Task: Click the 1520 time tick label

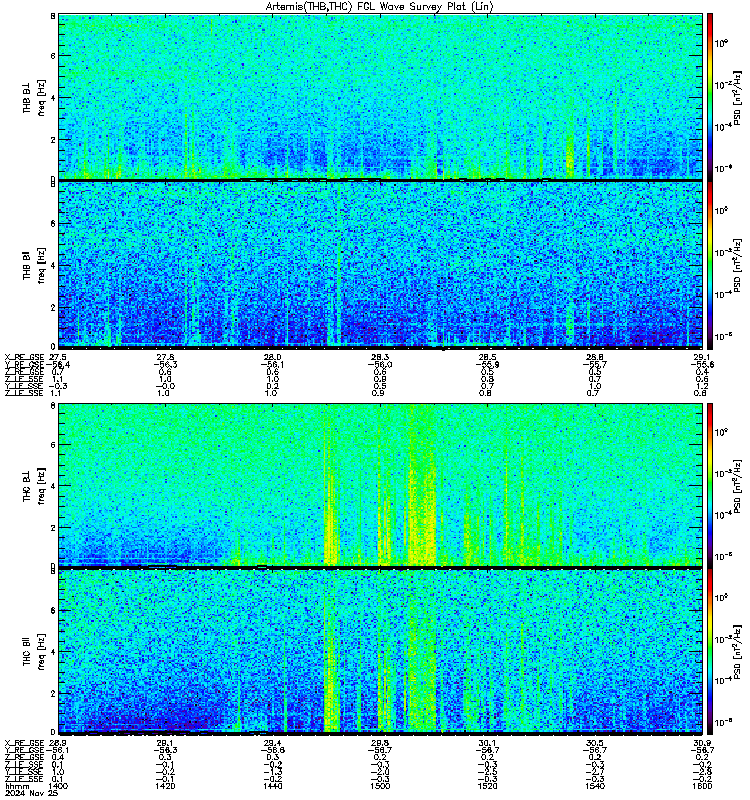Action: 487,786
